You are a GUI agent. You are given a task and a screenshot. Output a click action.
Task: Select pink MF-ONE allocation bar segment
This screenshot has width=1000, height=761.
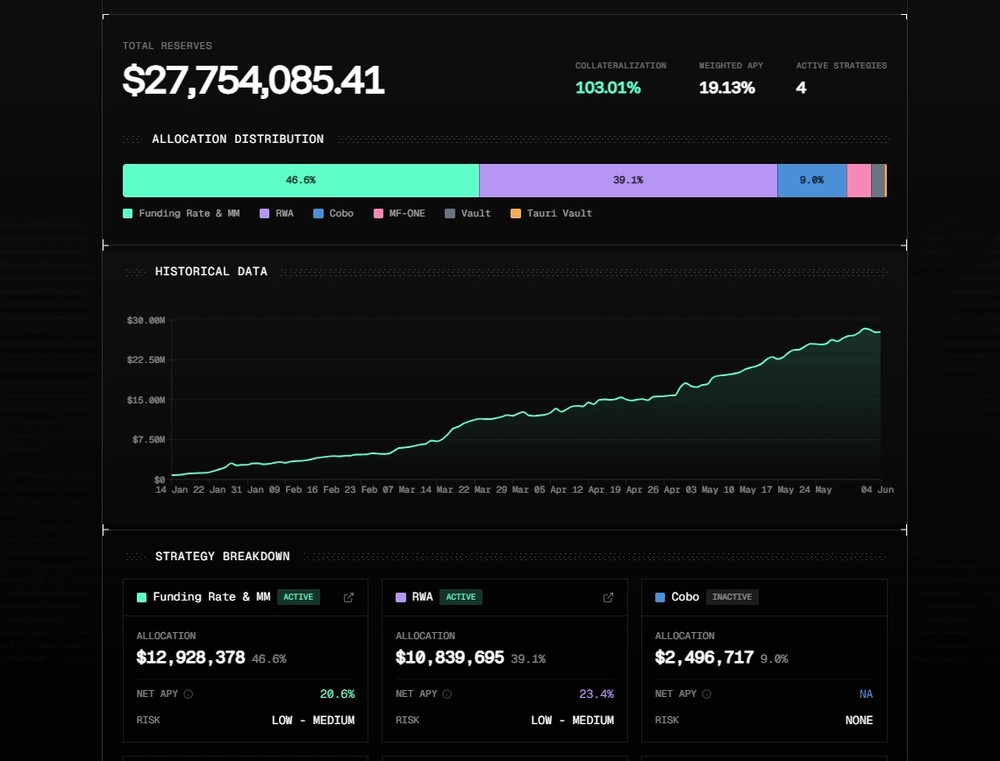tap(859, 181)
